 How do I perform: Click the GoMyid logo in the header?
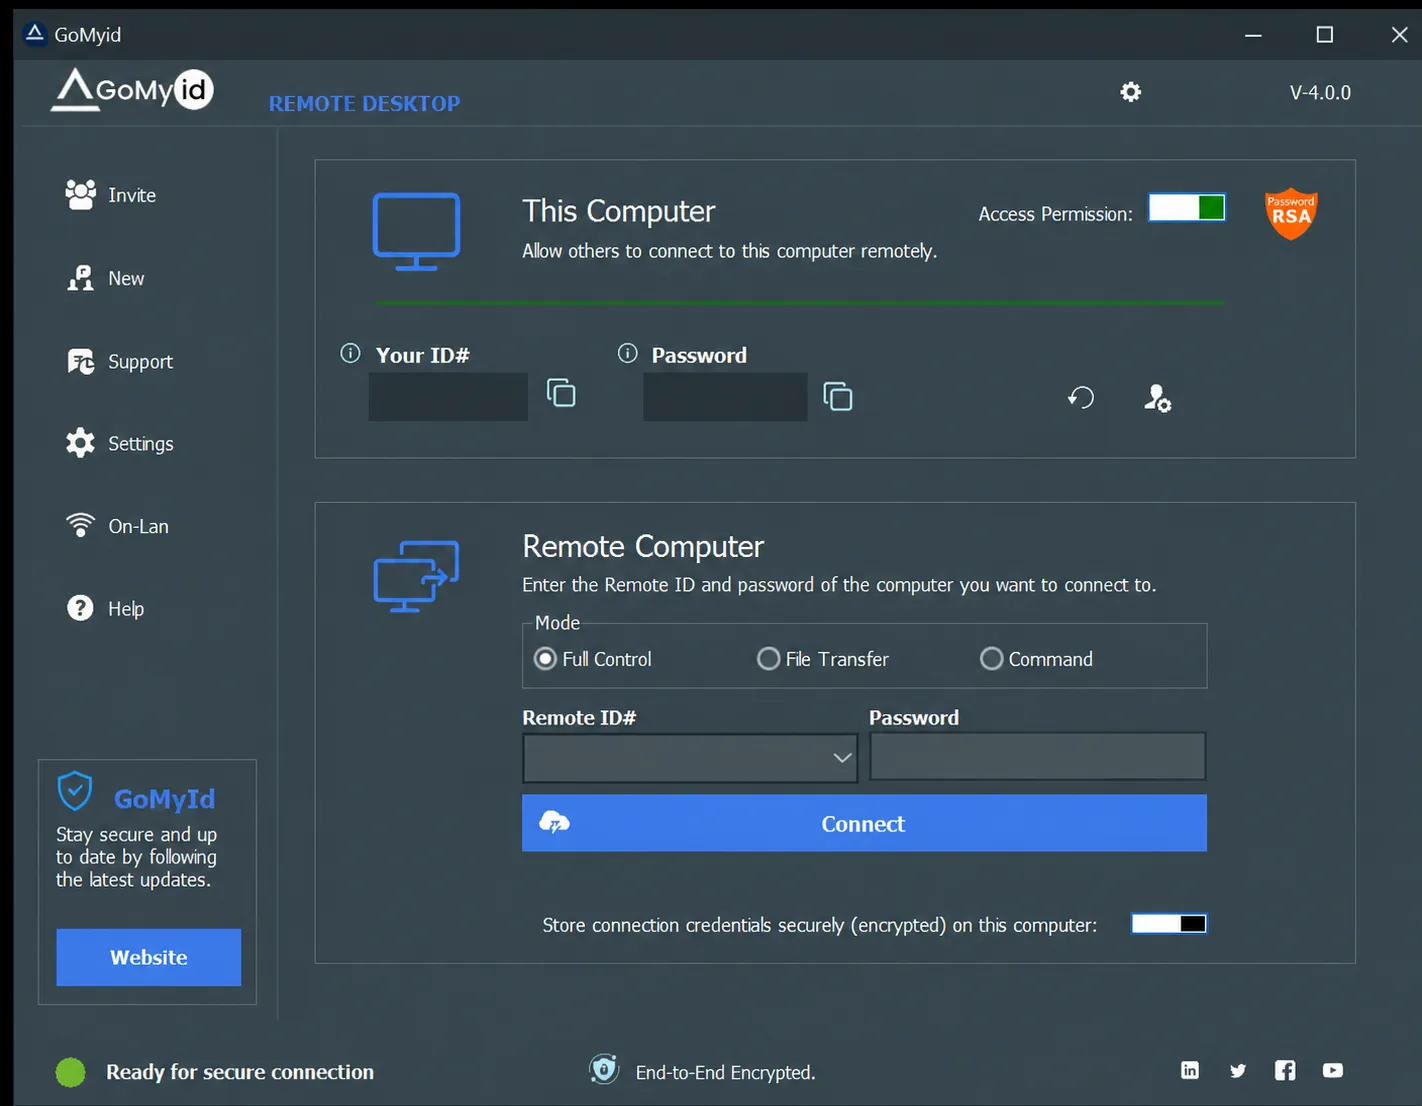click(x=132, y=89)
